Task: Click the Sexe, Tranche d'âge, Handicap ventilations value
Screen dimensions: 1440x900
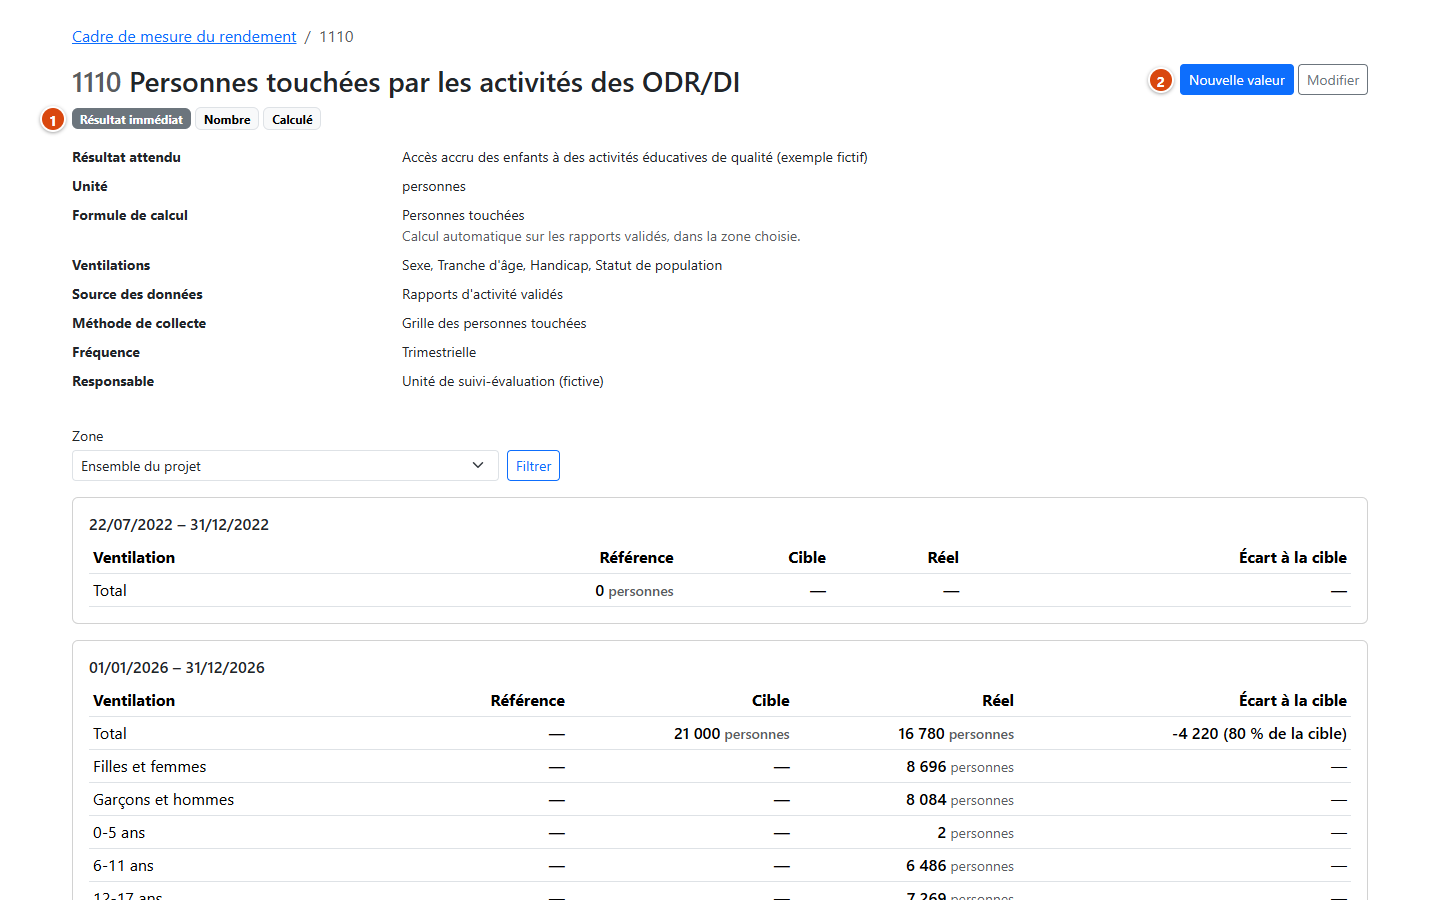Action: tap(562, 265)
